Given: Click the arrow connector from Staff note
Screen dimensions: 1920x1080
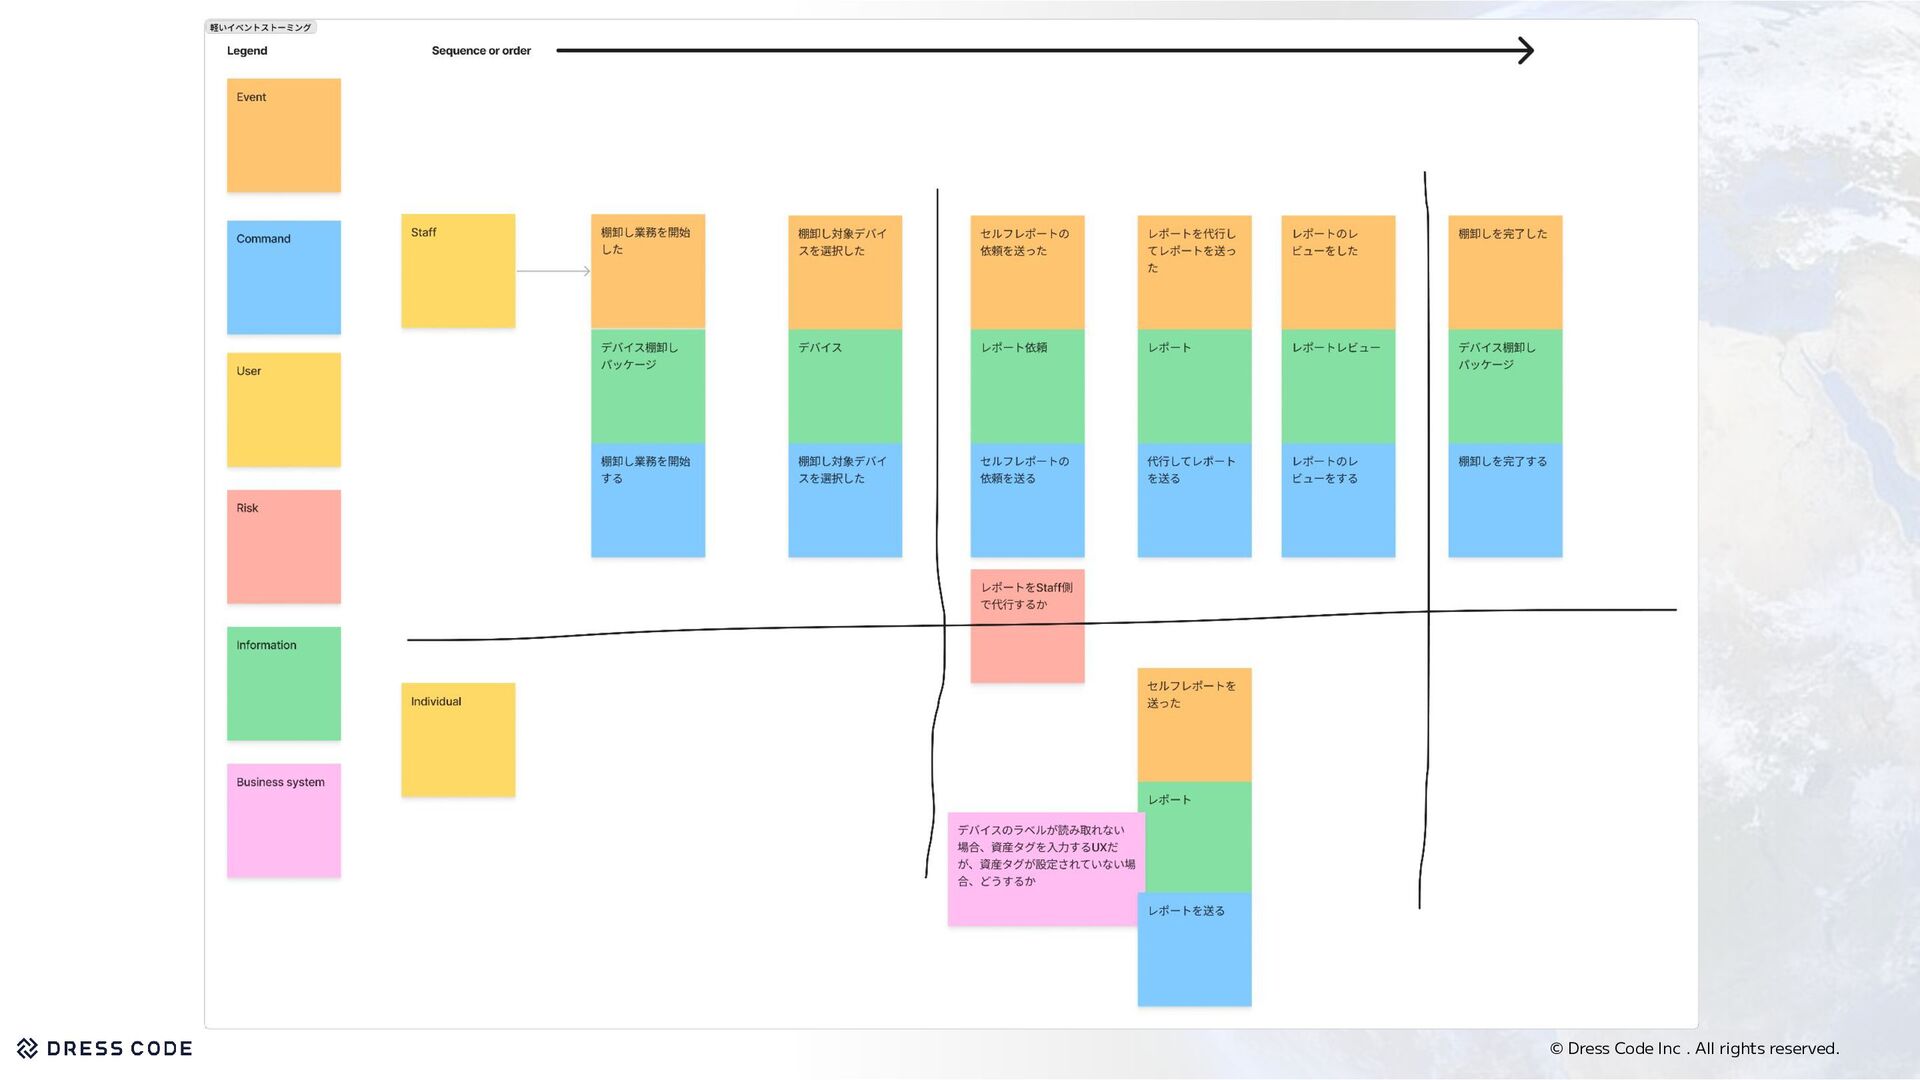Looking at the screenshot, I should click(x=552, y=271).
